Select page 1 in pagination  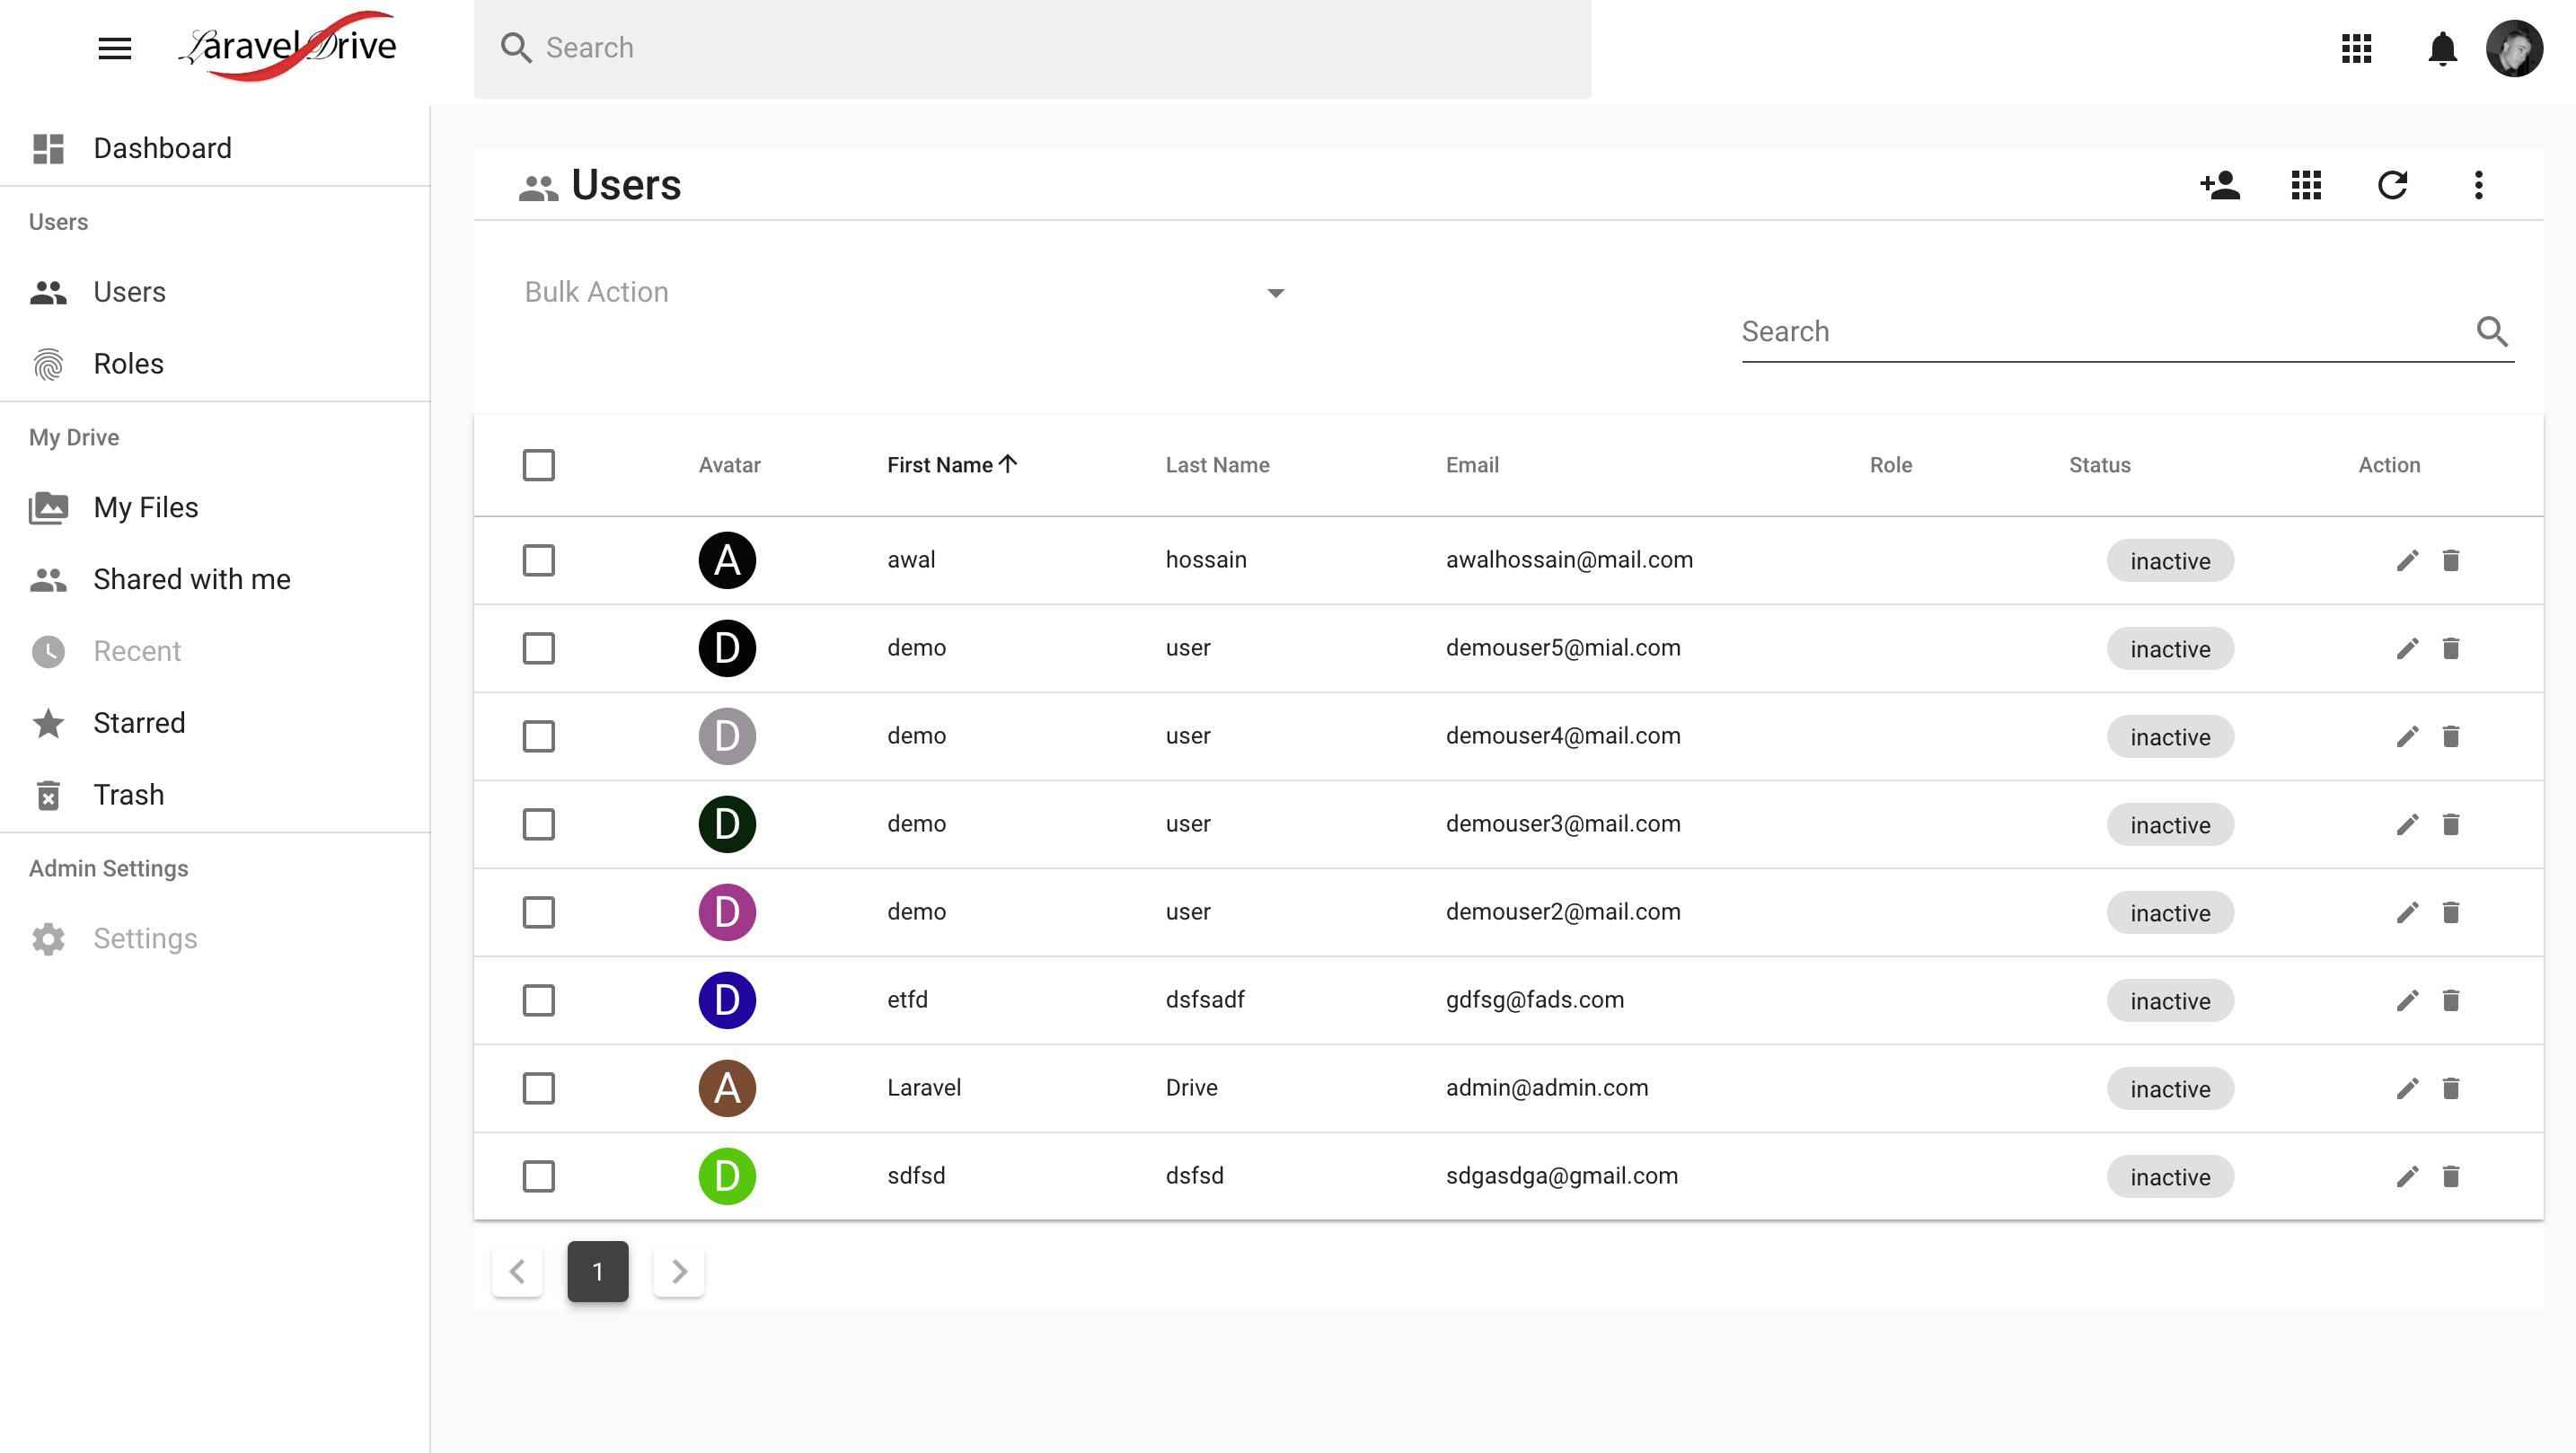598,1272
